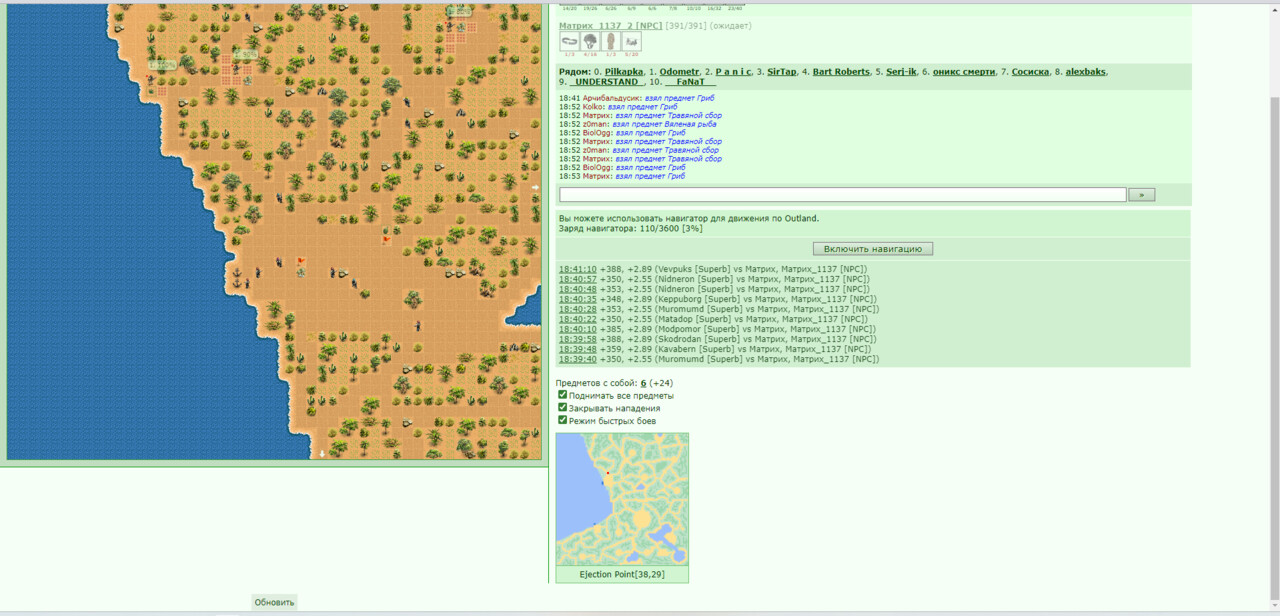Click the bottom-edge map scroll arrow

[x=322, y=454]
